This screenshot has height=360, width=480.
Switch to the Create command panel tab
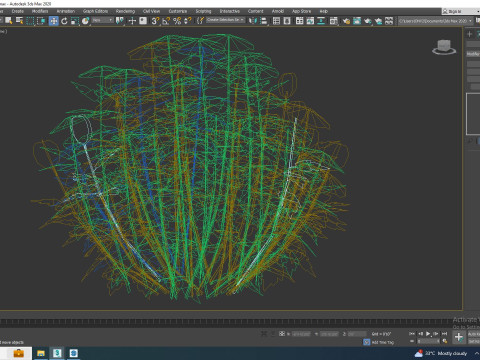469,34
